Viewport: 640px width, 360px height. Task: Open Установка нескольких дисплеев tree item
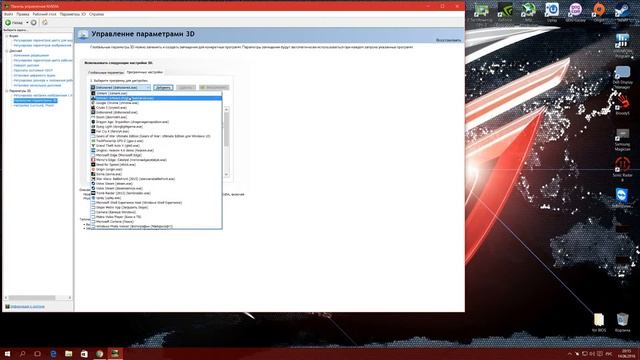pos(37,85)
